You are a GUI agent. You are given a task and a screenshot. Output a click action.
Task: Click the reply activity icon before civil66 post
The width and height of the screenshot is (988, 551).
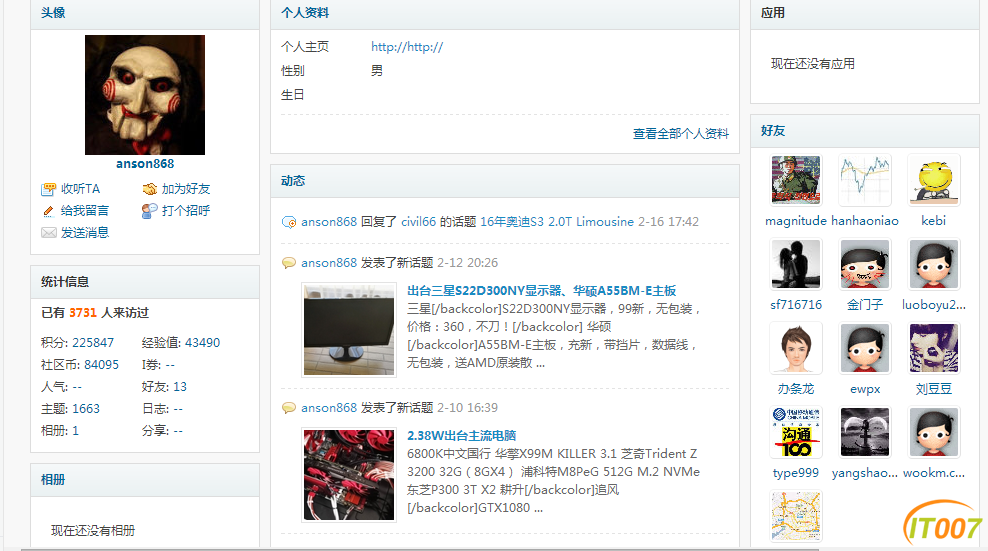289,222
